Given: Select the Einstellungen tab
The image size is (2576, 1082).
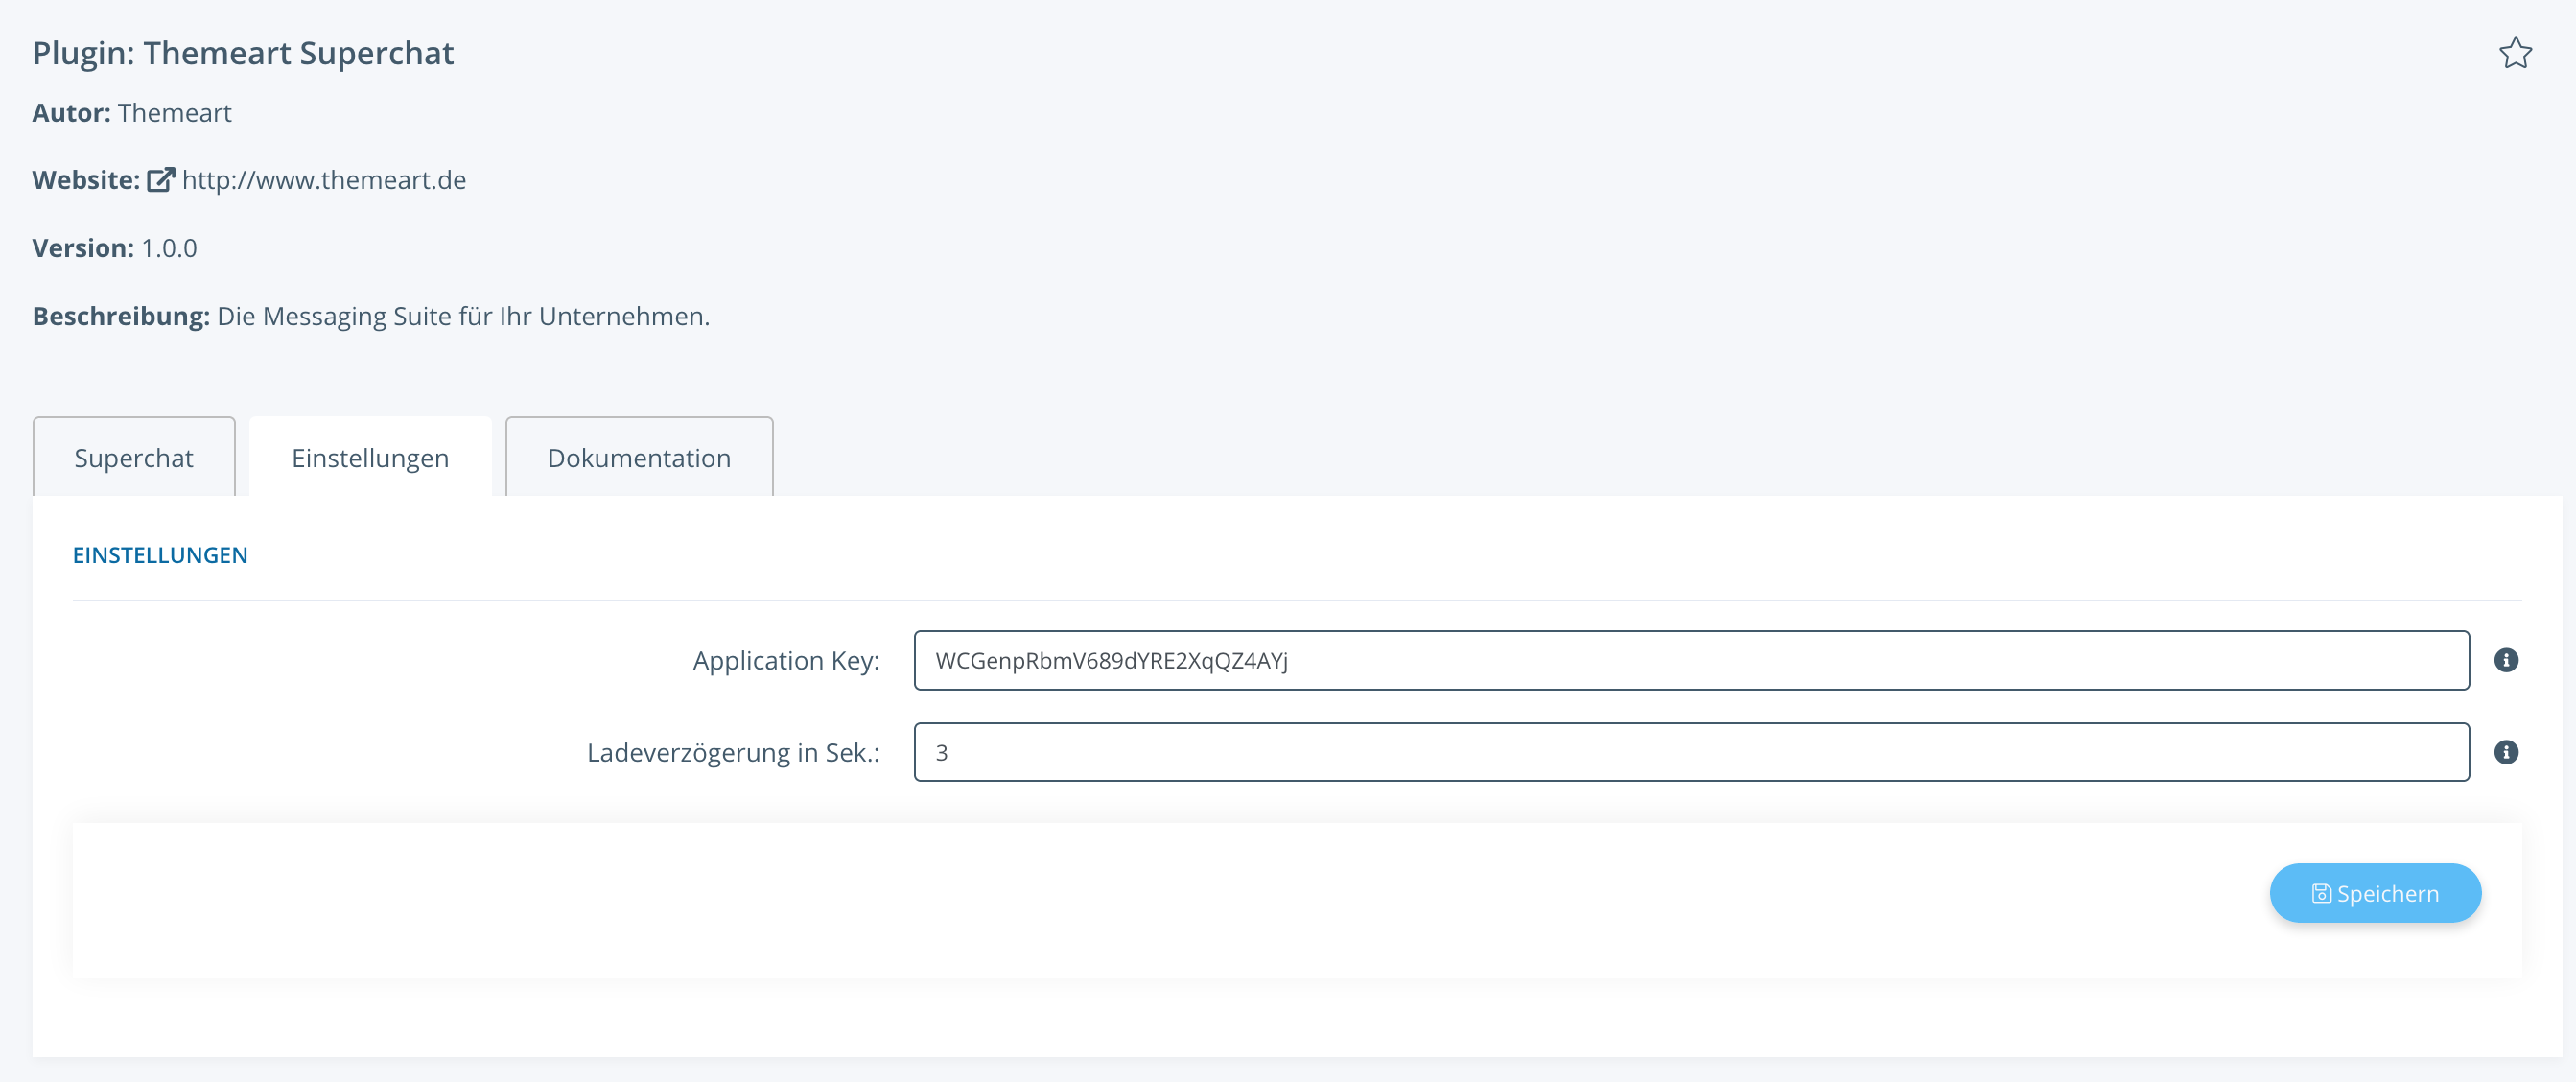Looking at the screenshot, I should 370,457.
